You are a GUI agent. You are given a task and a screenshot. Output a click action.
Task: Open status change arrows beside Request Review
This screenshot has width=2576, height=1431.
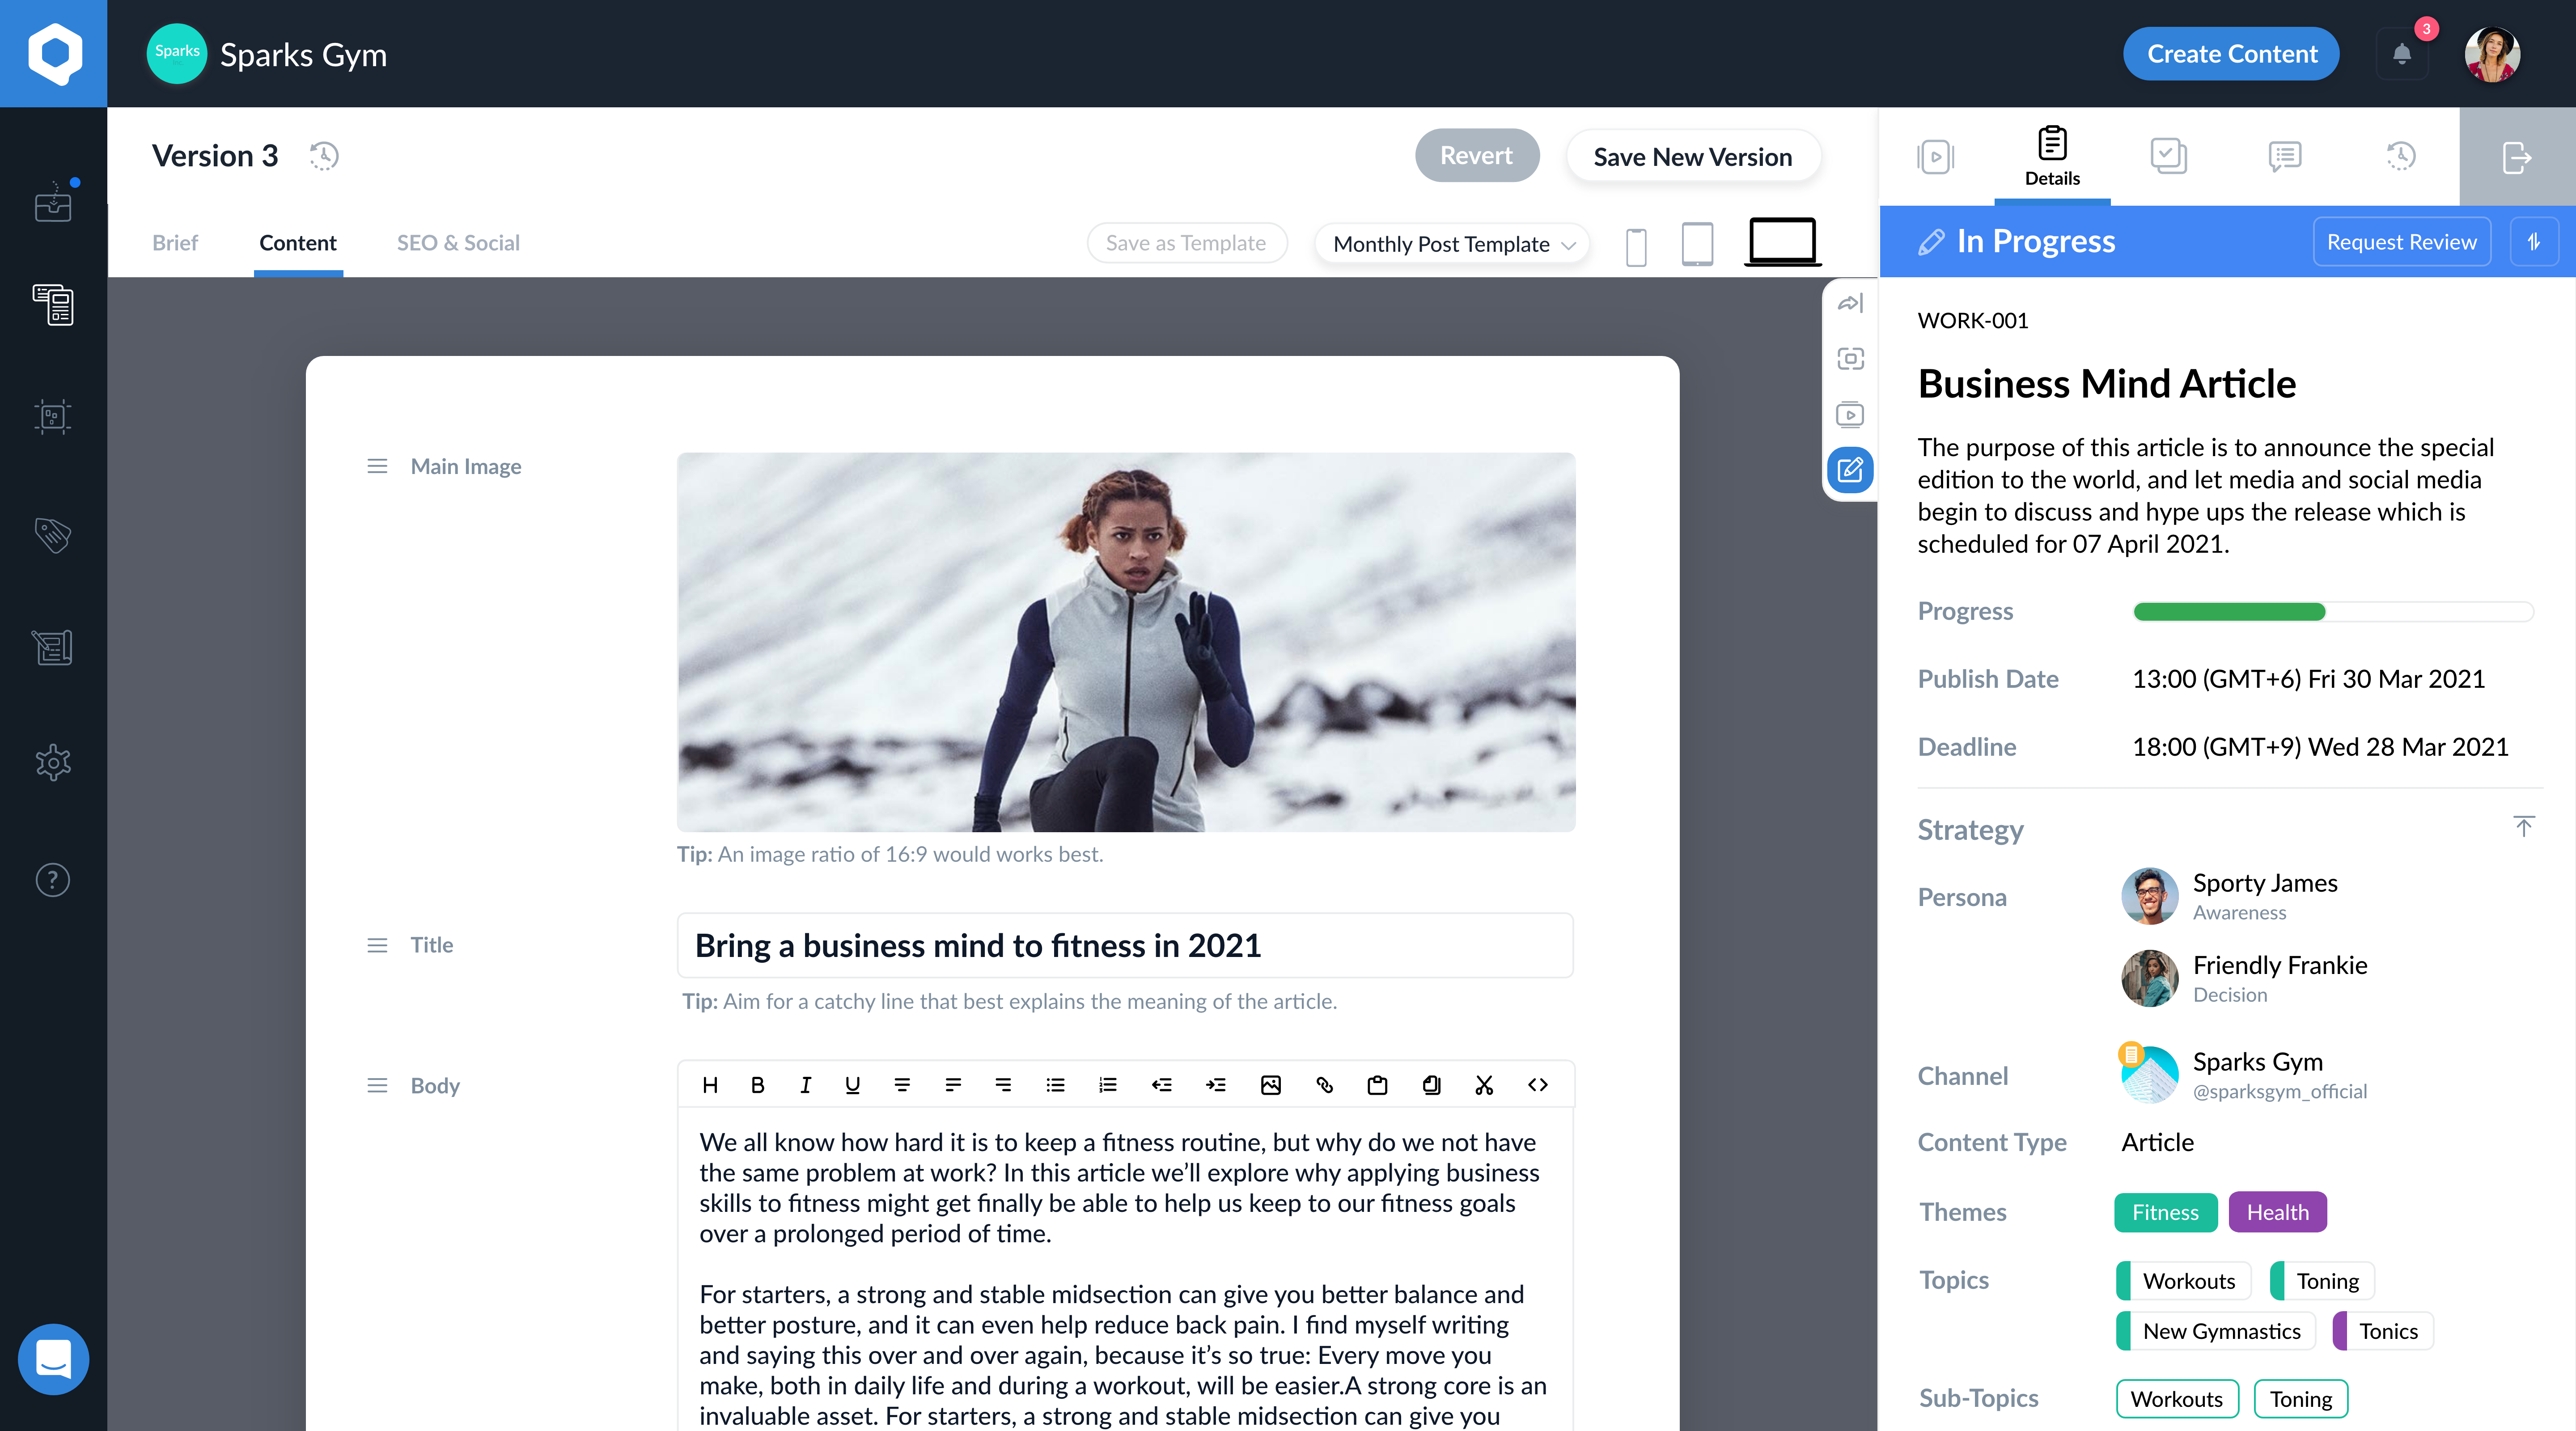[x=2534, y=242]
